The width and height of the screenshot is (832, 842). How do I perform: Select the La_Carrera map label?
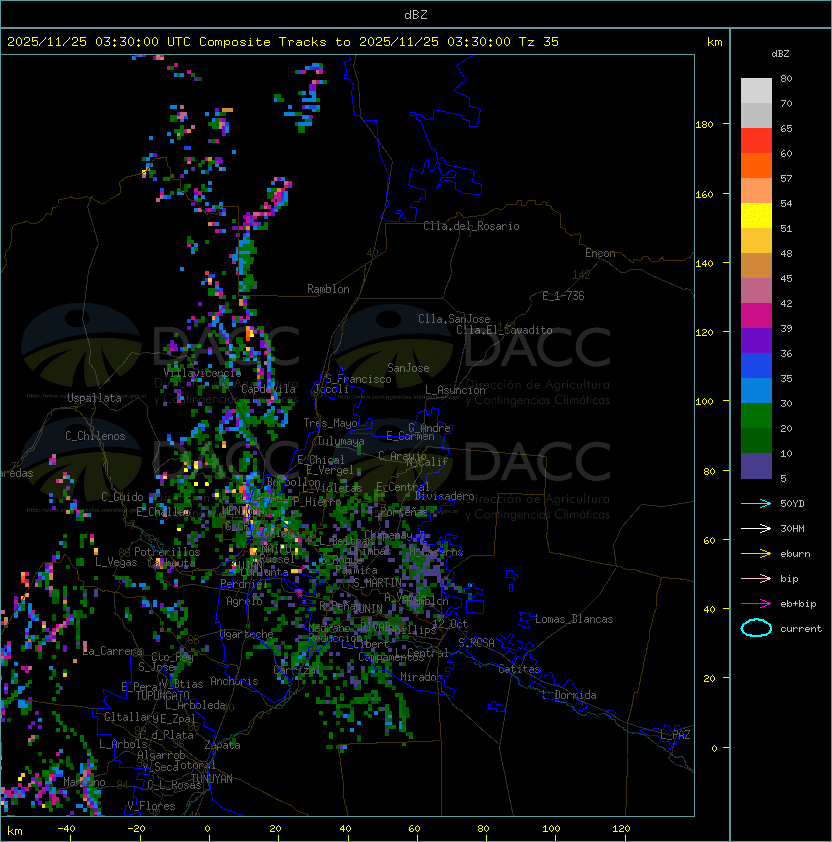tap(113, 651)
